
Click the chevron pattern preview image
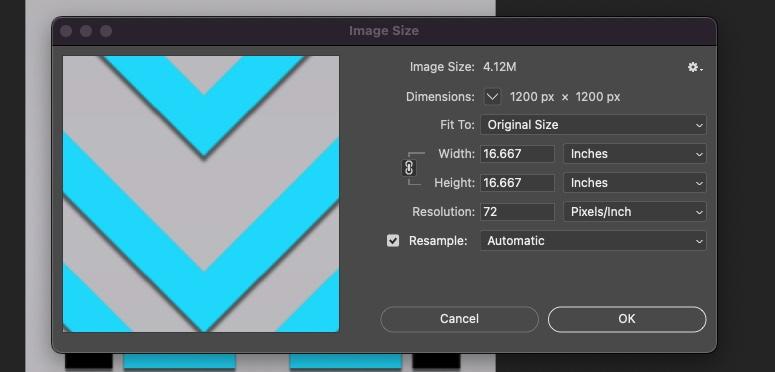click(x=201, y=194)
